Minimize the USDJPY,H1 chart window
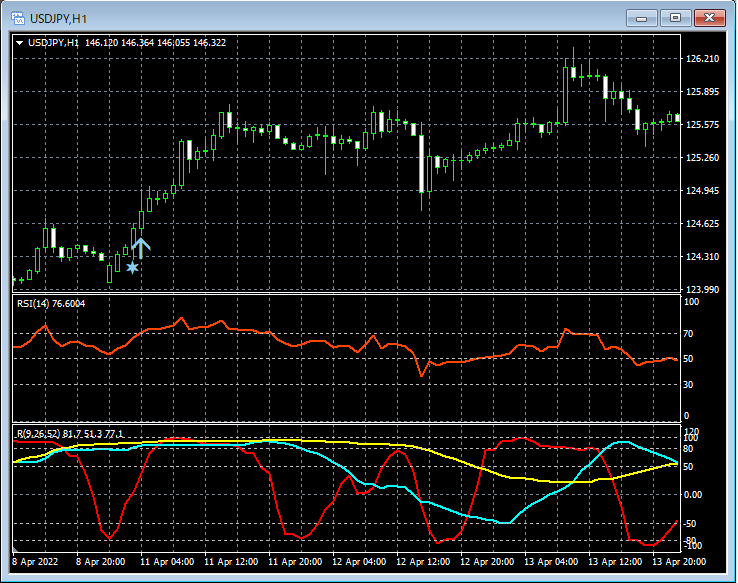 click(x=640, y=18)
